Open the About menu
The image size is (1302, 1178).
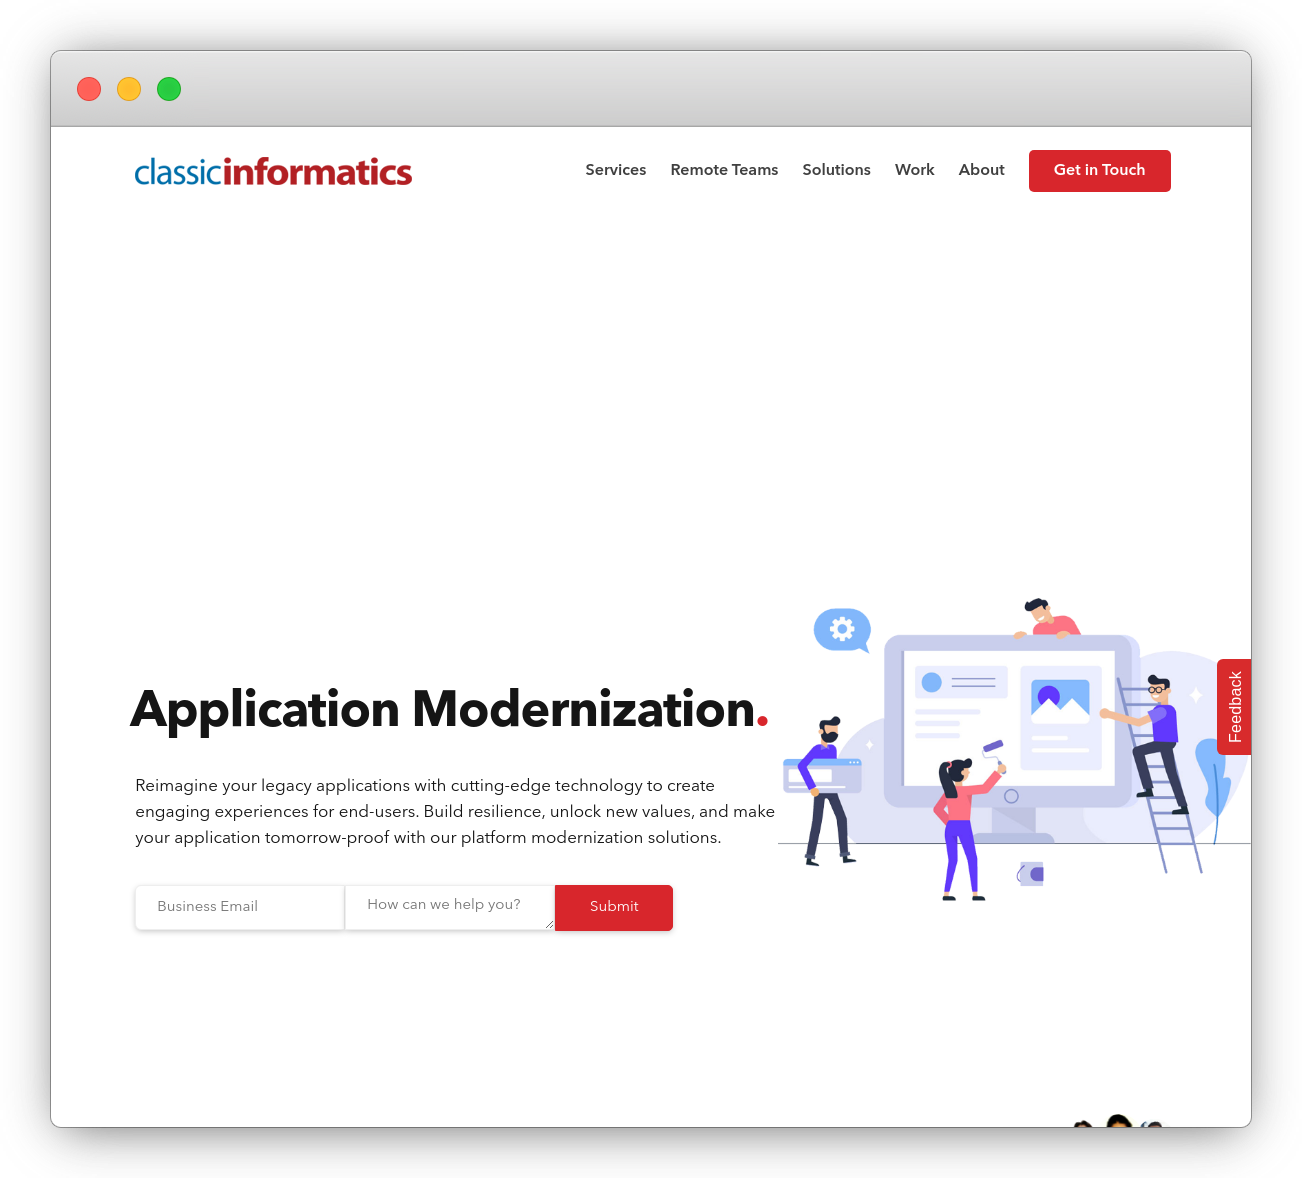pos(981,170)
